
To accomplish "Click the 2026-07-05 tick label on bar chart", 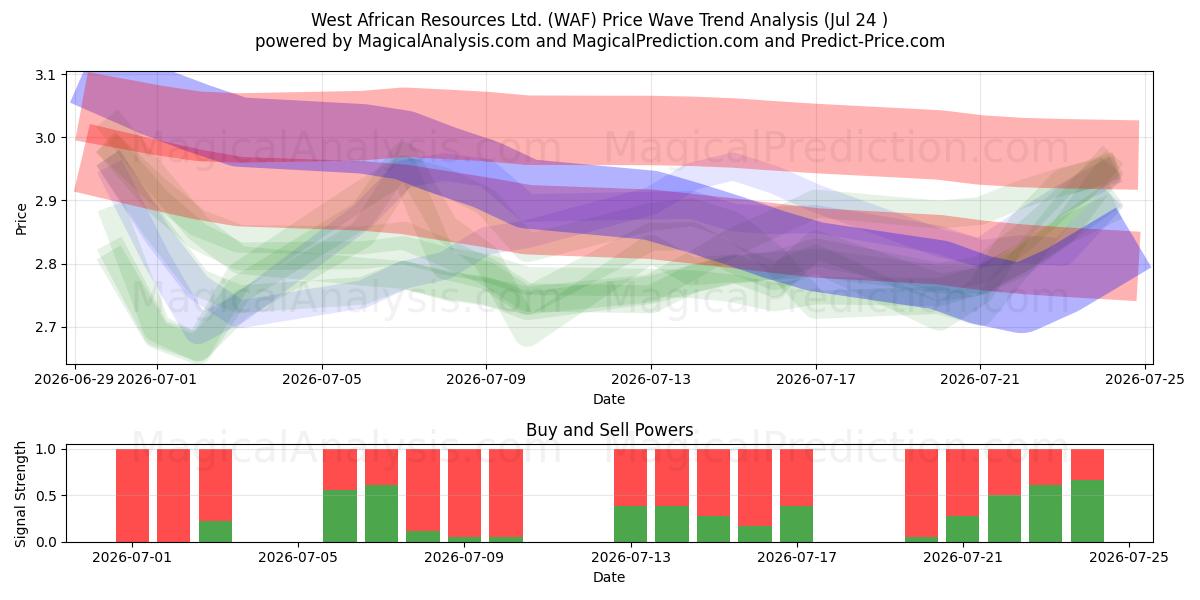I will 298,557.
